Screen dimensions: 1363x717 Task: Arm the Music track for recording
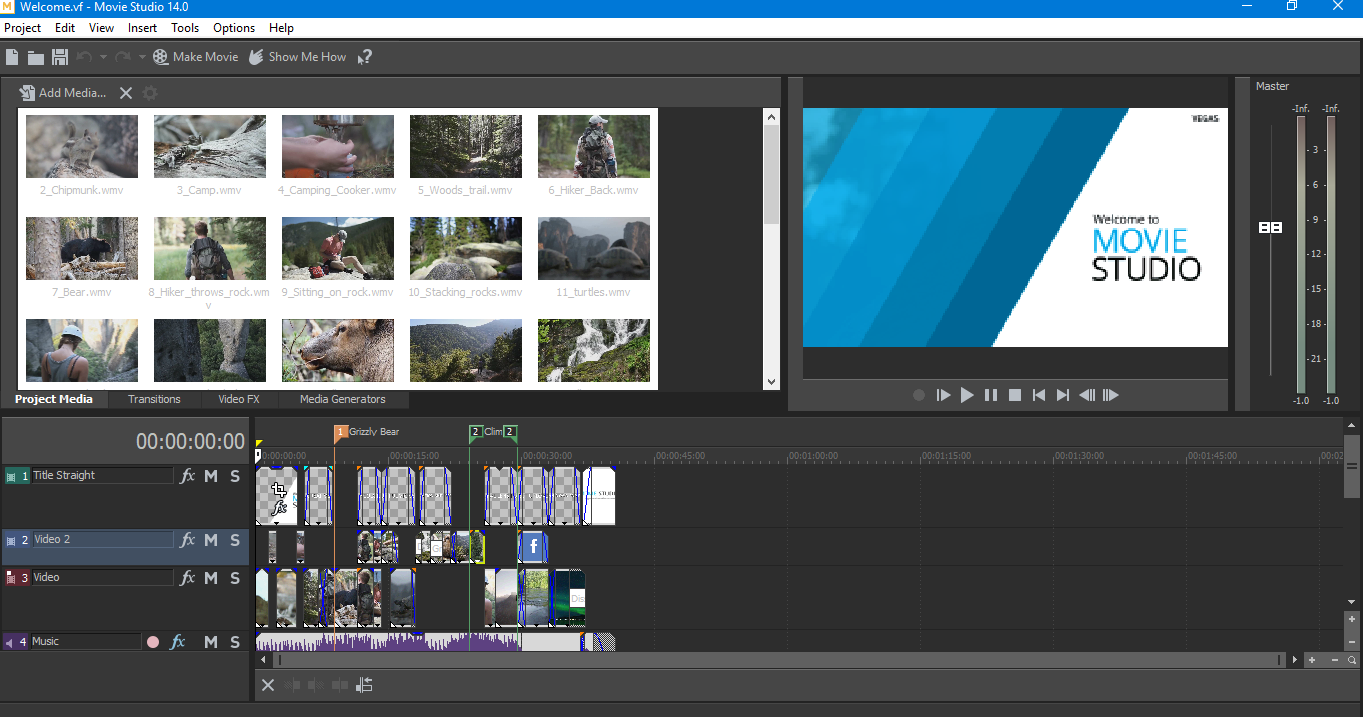point(153,642)
